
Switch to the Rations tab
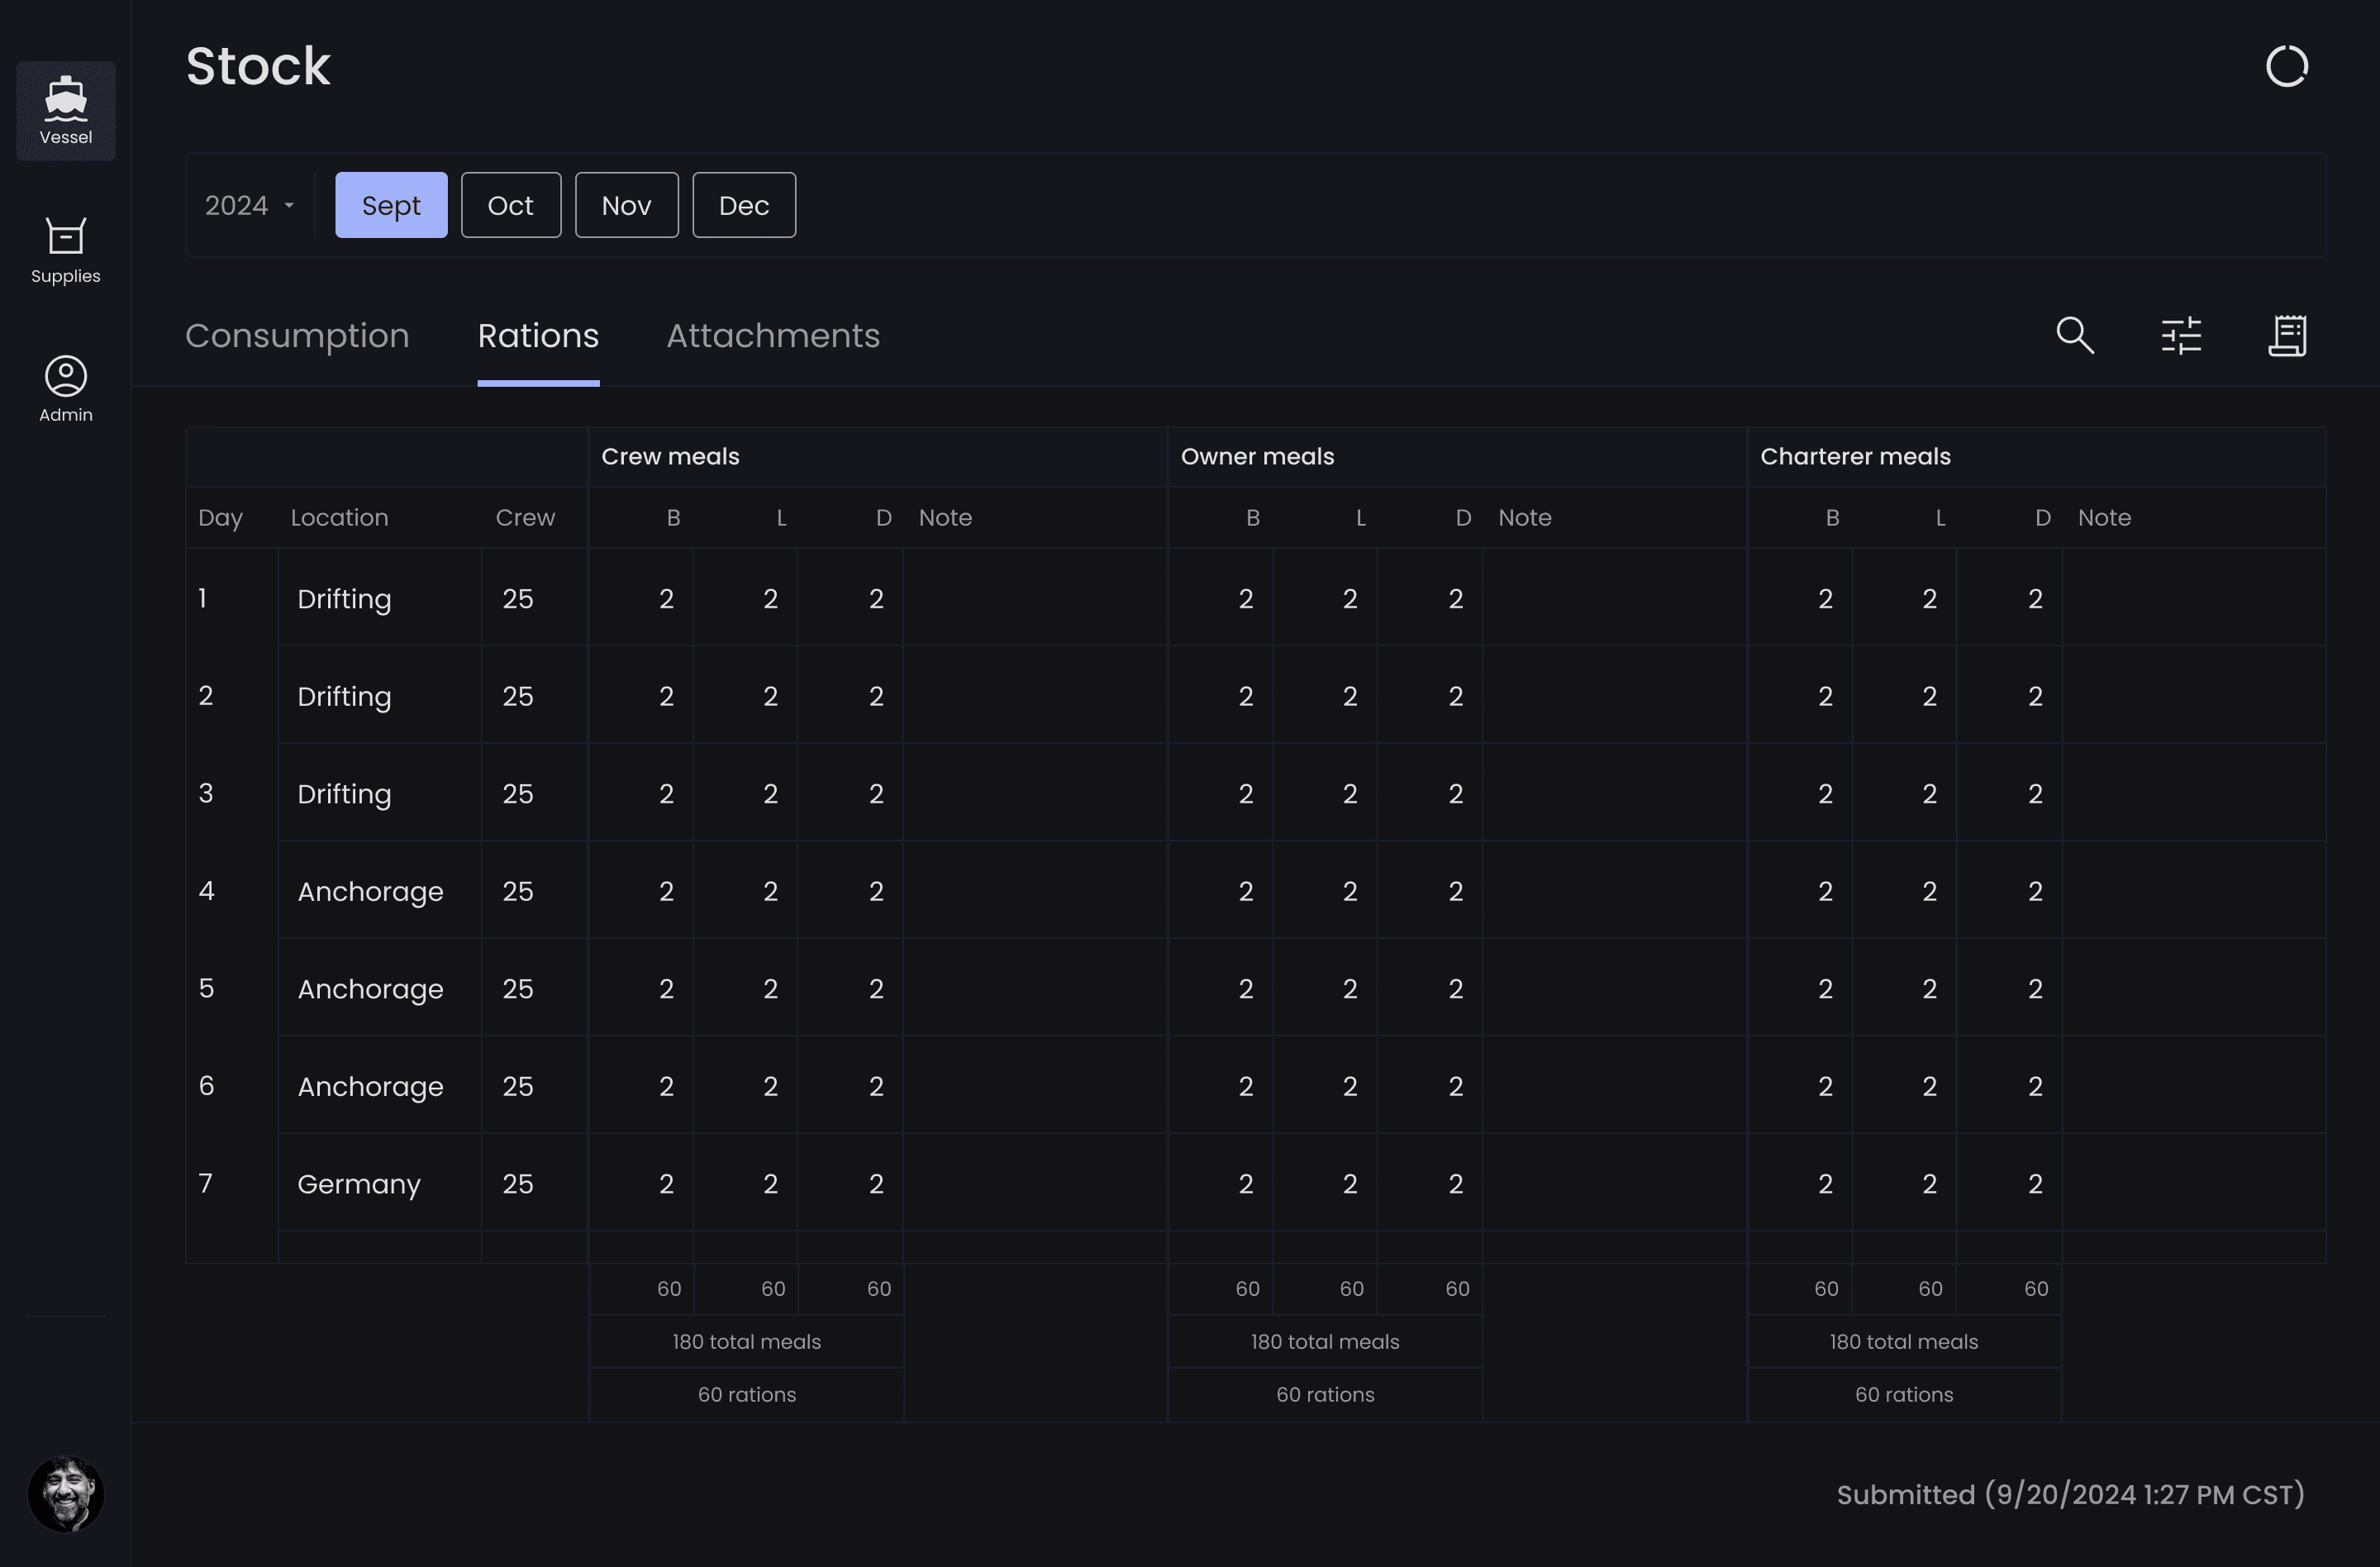click(538, 335)
